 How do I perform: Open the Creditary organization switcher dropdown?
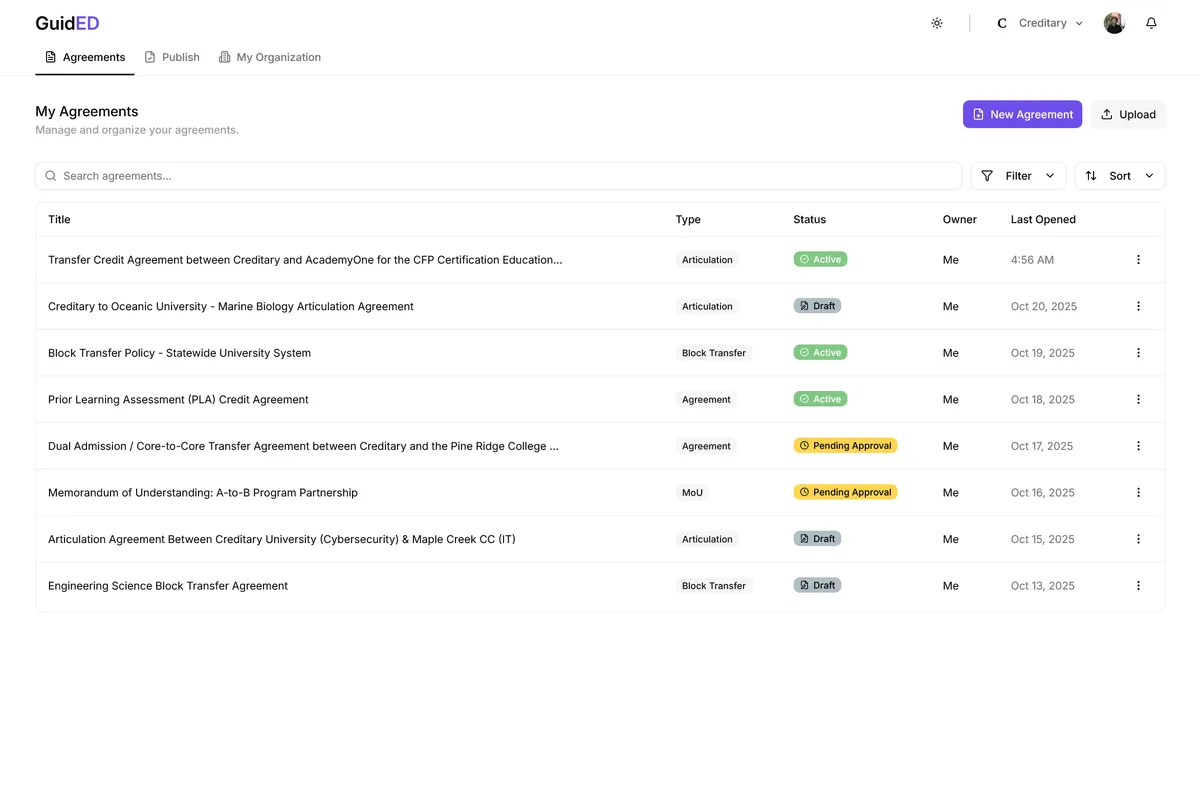1040,23
